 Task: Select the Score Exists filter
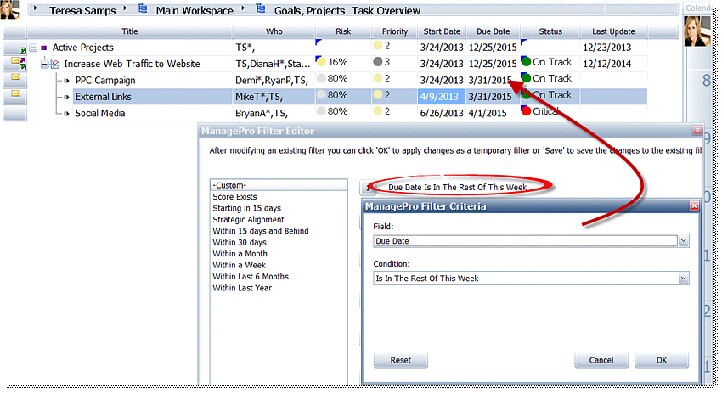coord(235,197)
